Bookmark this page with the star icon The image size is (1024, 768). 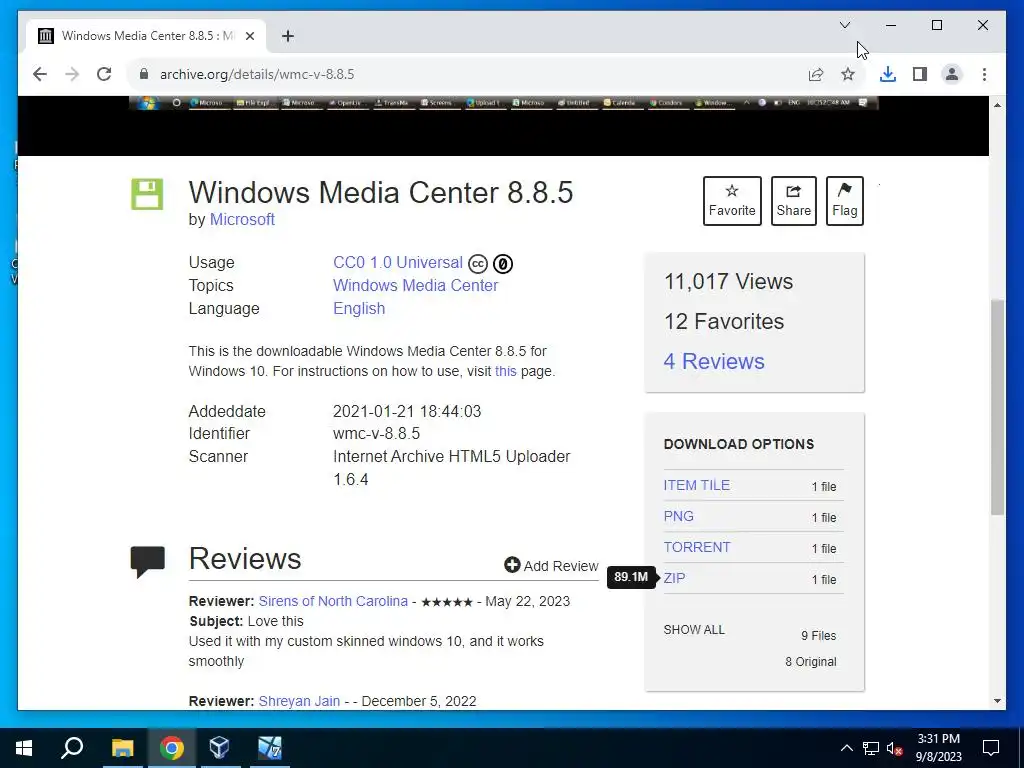tap(848, 74)
